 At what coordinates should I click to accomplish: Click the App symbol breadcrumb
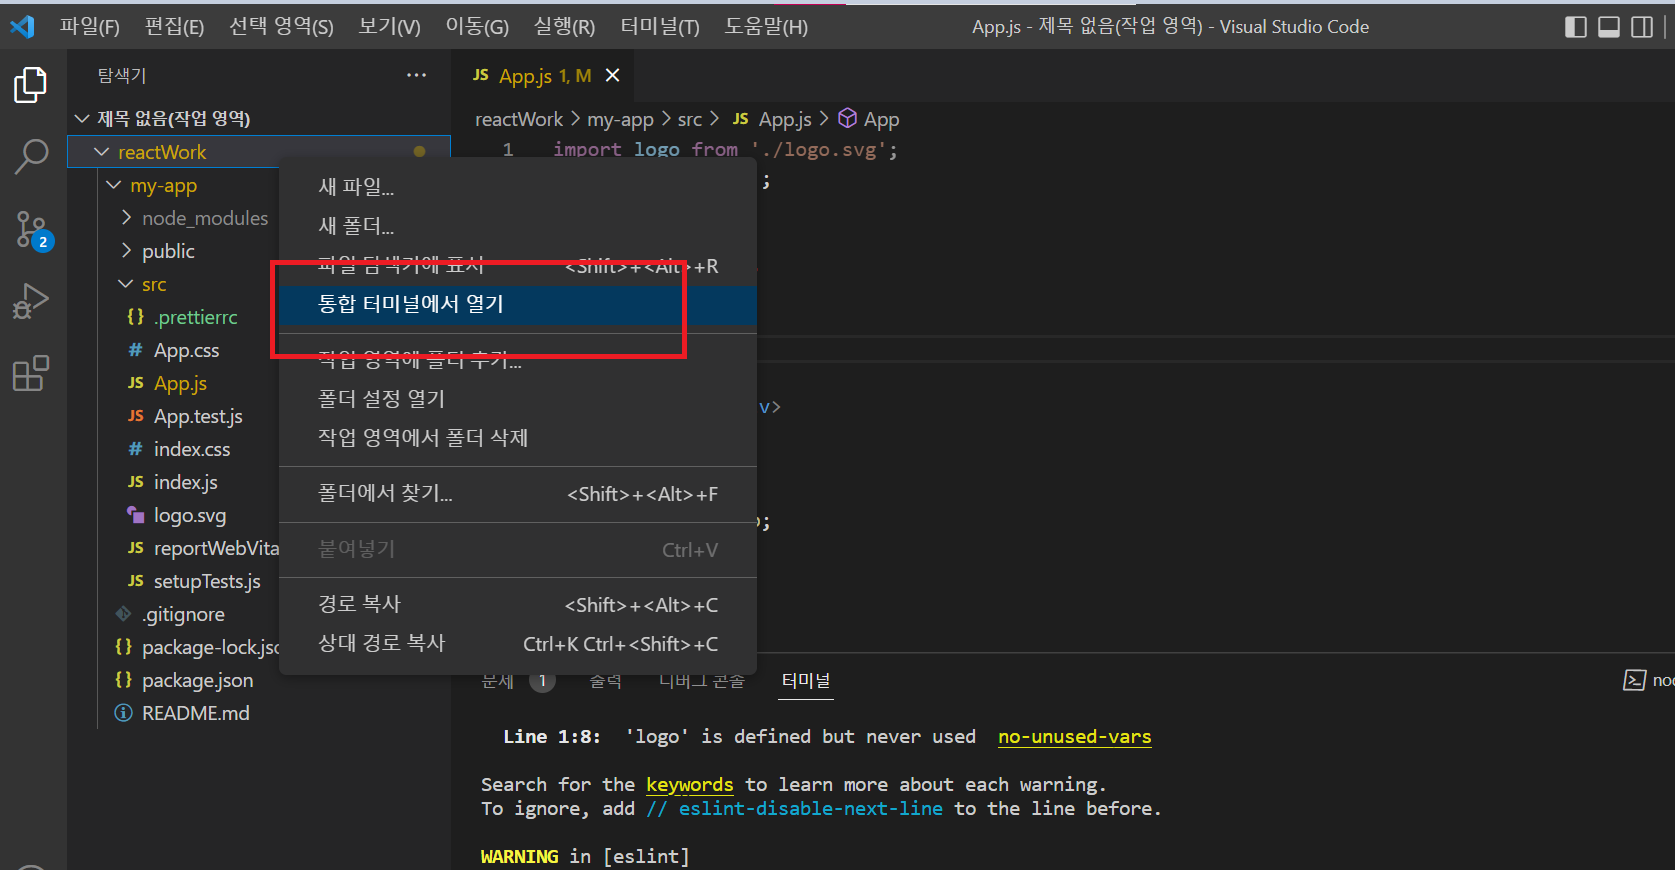868,119
